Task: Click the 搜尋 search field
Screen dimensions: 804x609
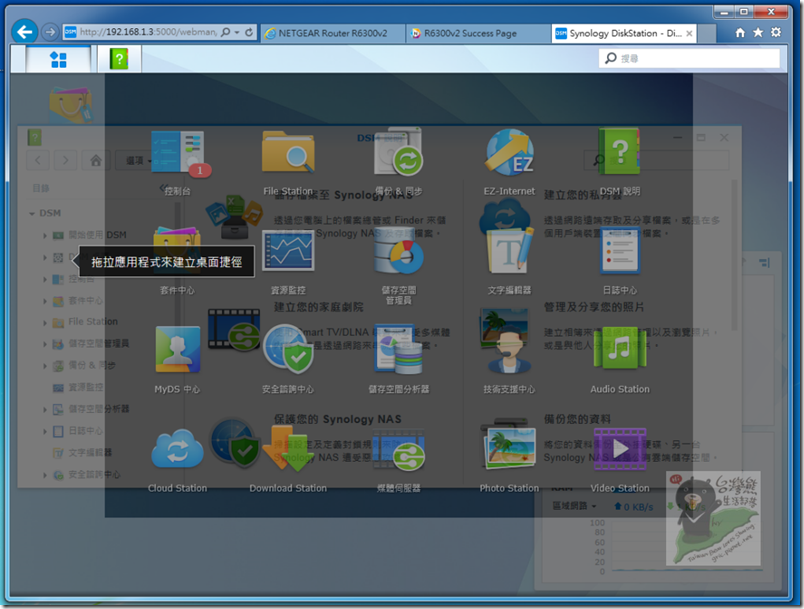Action: coord(690,59)
